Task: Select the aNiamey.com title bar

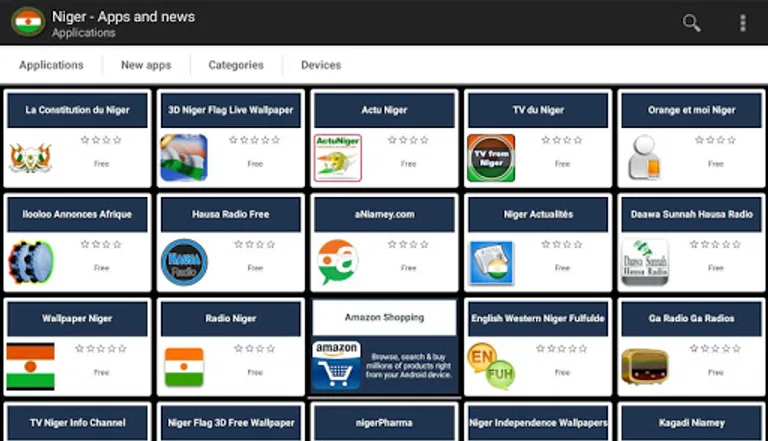Action: pyautogui.click(x=384, y=215)
